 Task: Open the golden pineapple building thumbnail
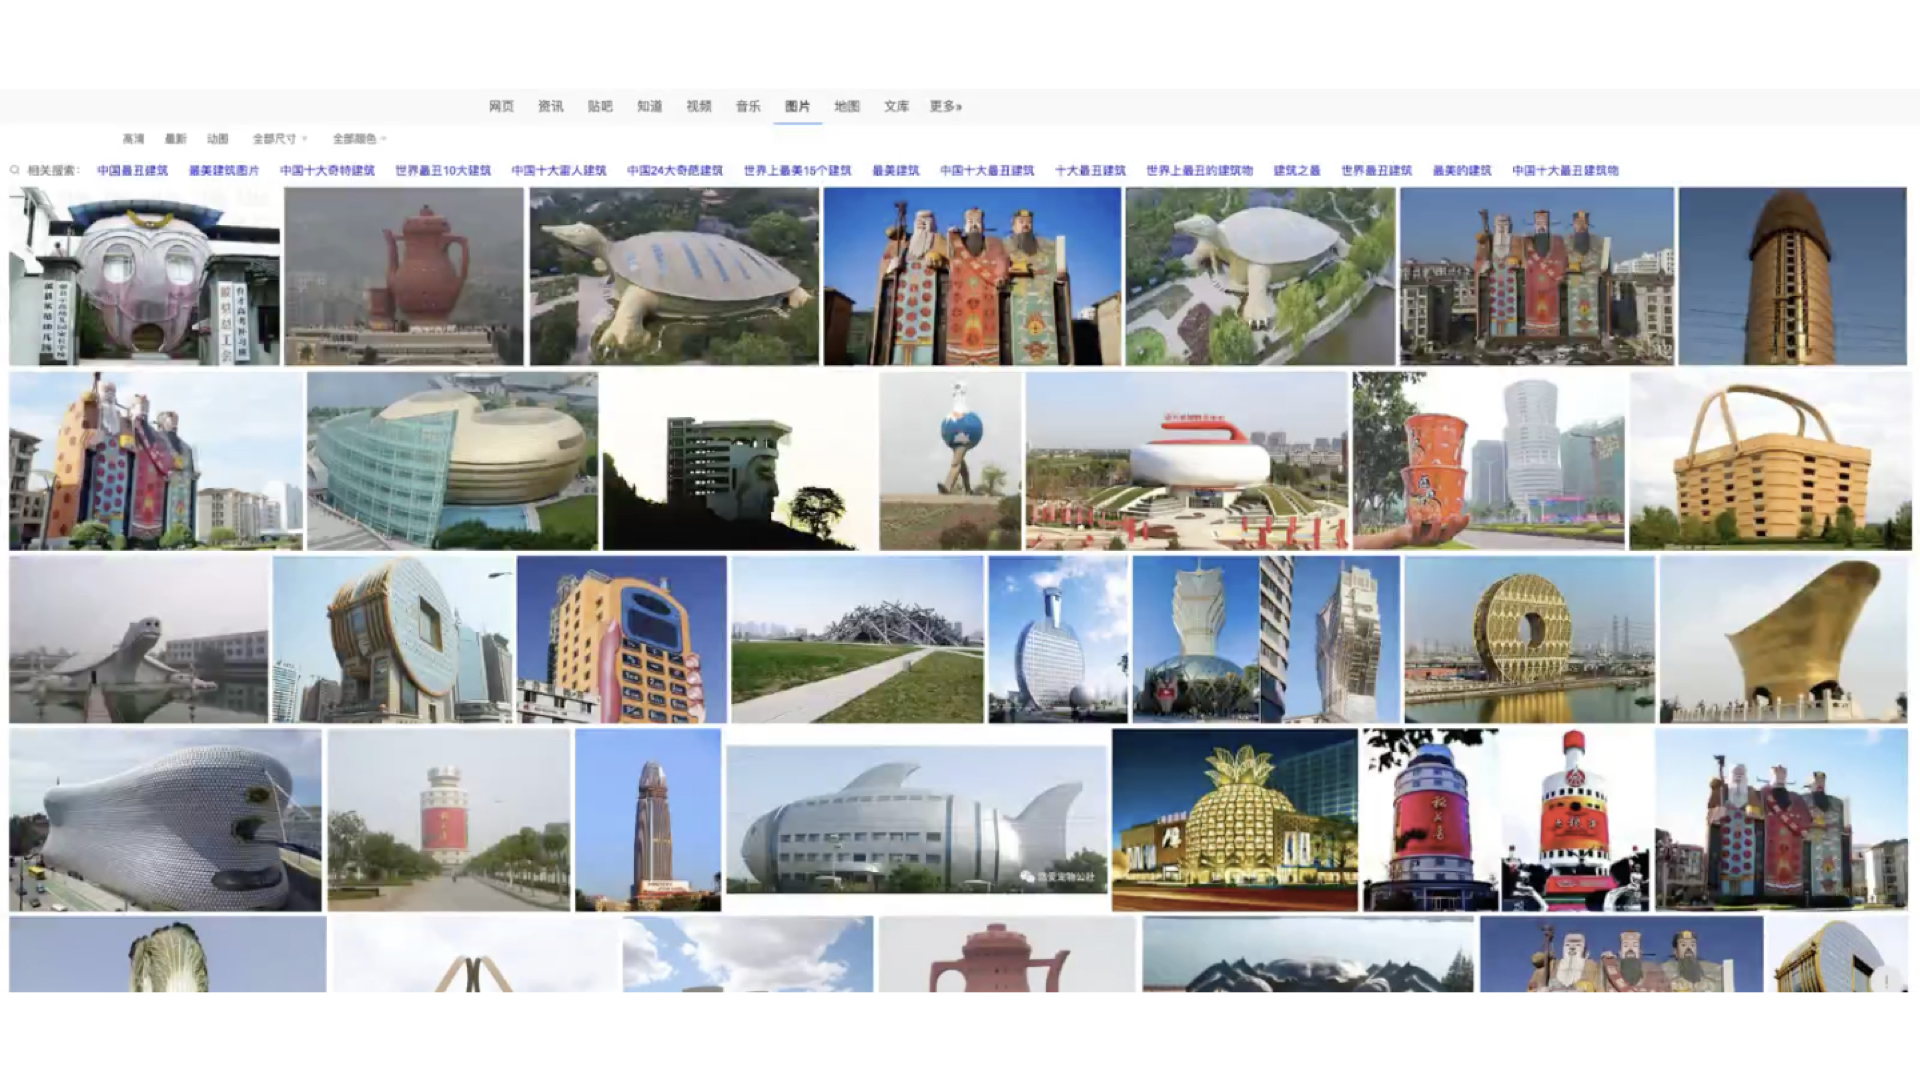pyautogui.click(x=1234, y=820)
